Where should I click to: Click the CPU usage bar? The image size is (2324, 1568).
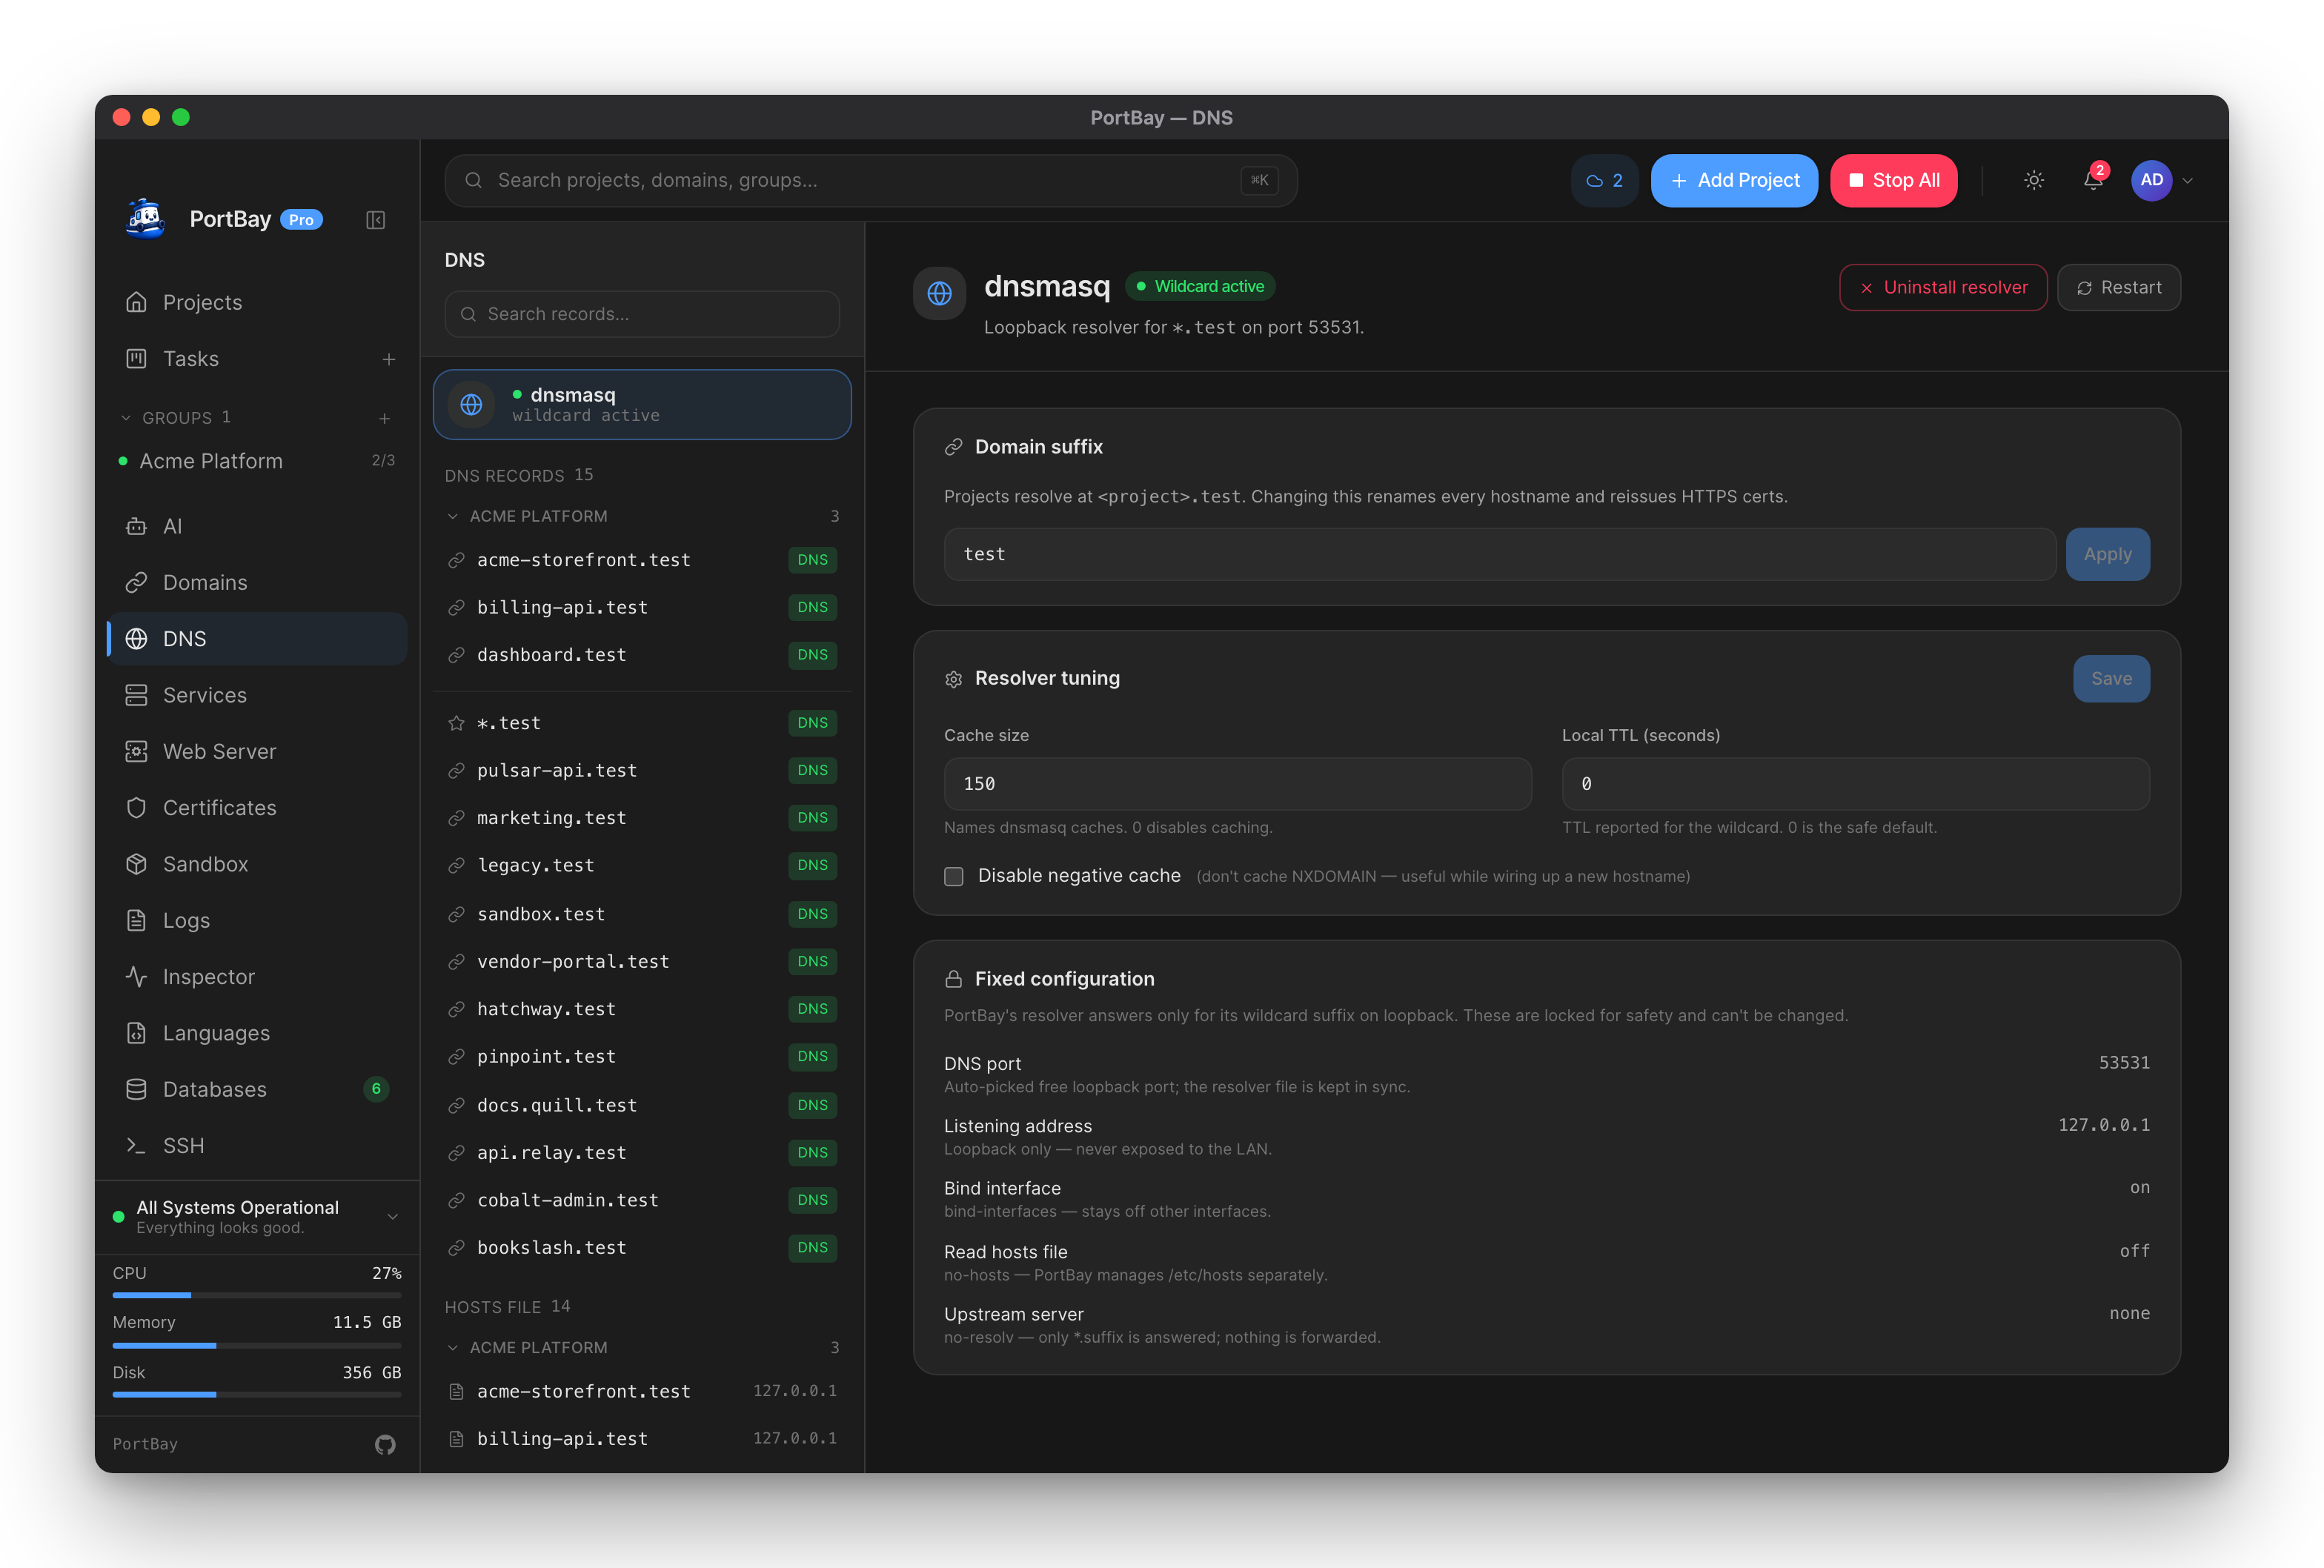point(257,1295)
